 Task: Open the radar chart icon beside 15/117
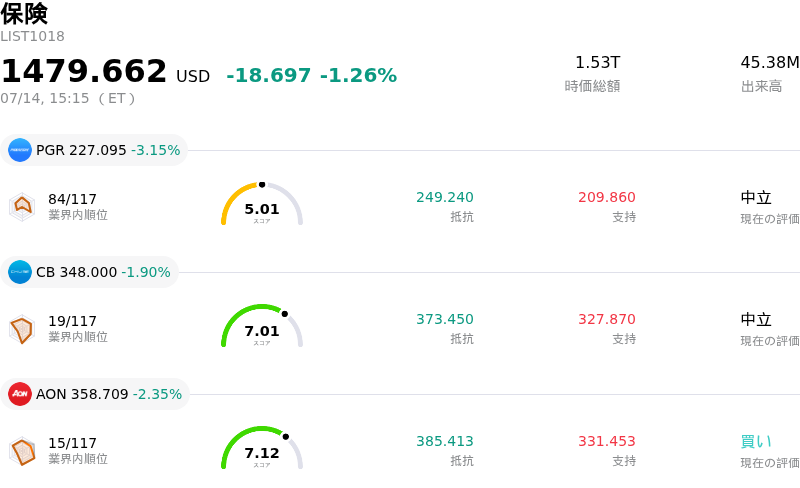22,451
